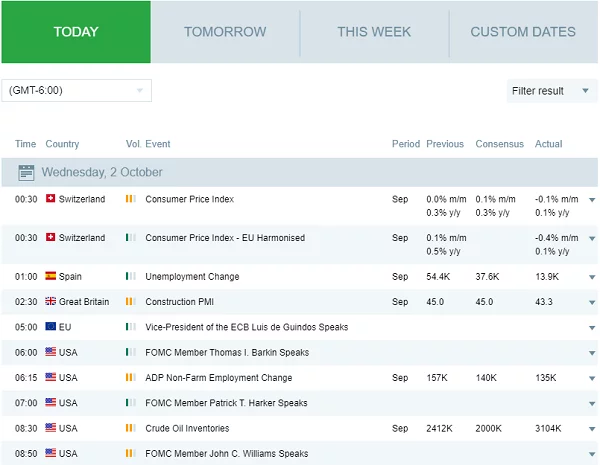Expand the Swiss Consumer Price Index row arrow
This screenshot has height=465, width=600.
(592, 200)
